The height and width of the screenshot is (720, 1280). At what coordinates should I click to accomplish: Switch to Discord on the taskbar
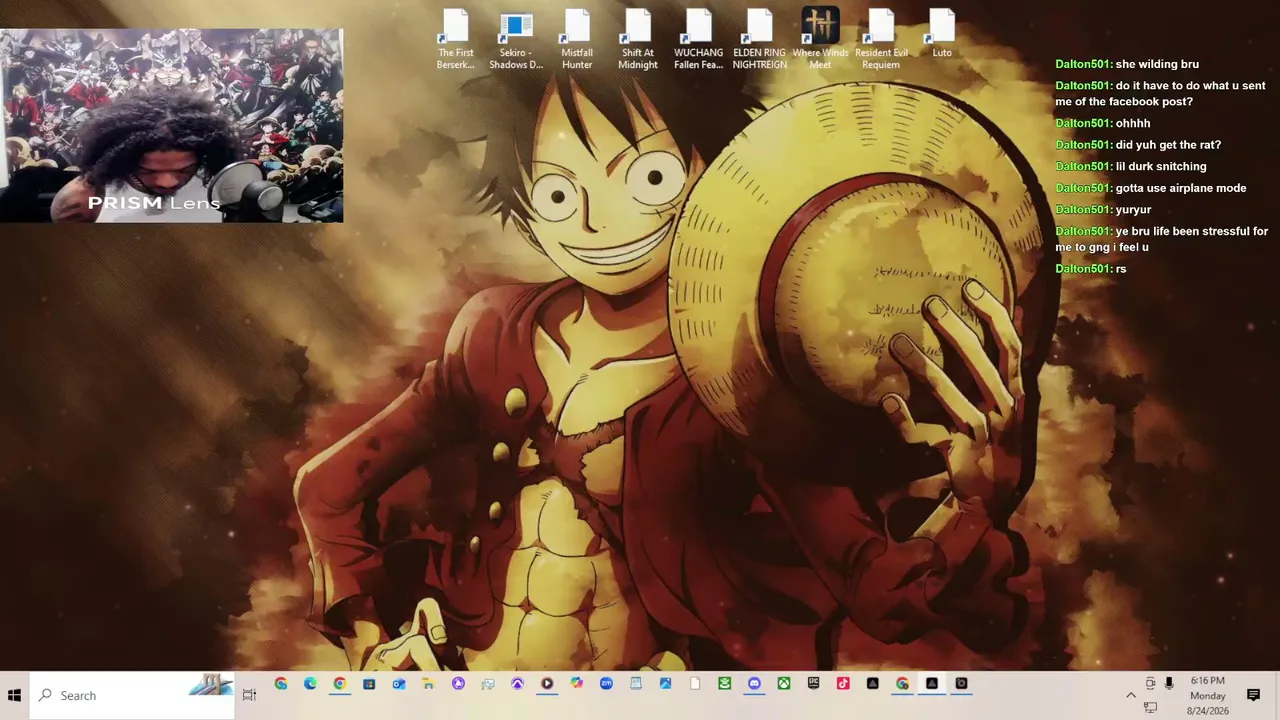click(754, 684)
